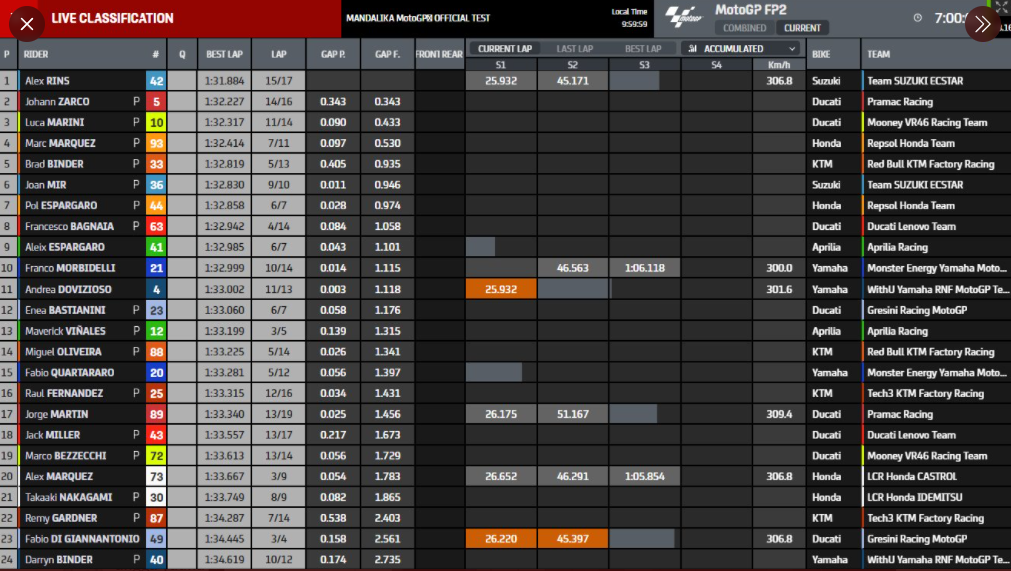Screen dimensions: 1011x571
Task: Click Jorge Martin's top speed 309.4
Action: (779, 414)
